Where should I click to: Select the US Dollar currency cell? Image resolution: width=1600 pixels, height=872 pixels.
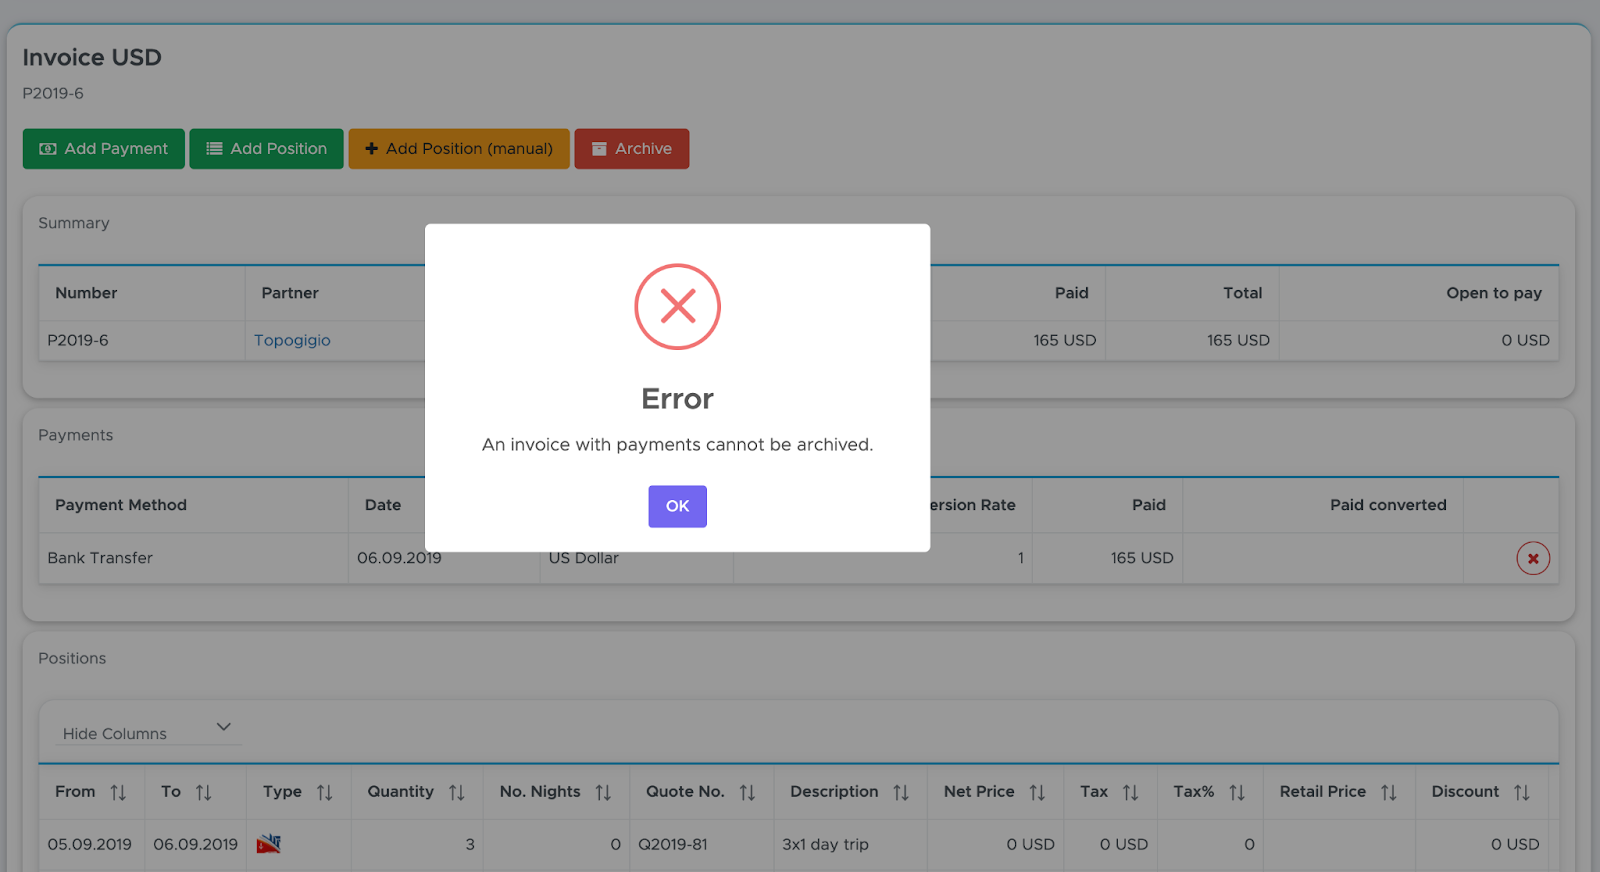coord(584,558)
